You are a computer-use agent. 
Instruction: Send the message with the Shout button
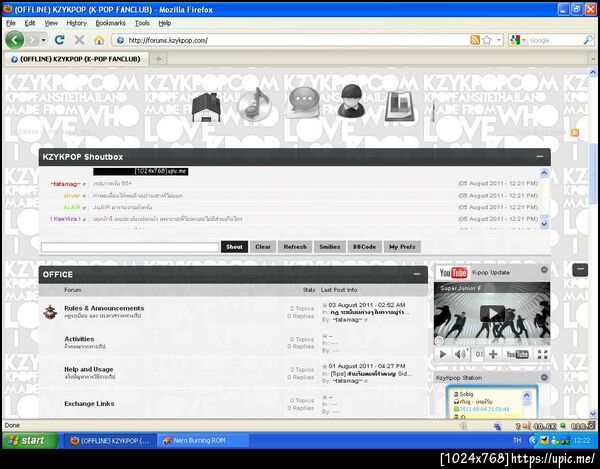click(x=234, y=247)
